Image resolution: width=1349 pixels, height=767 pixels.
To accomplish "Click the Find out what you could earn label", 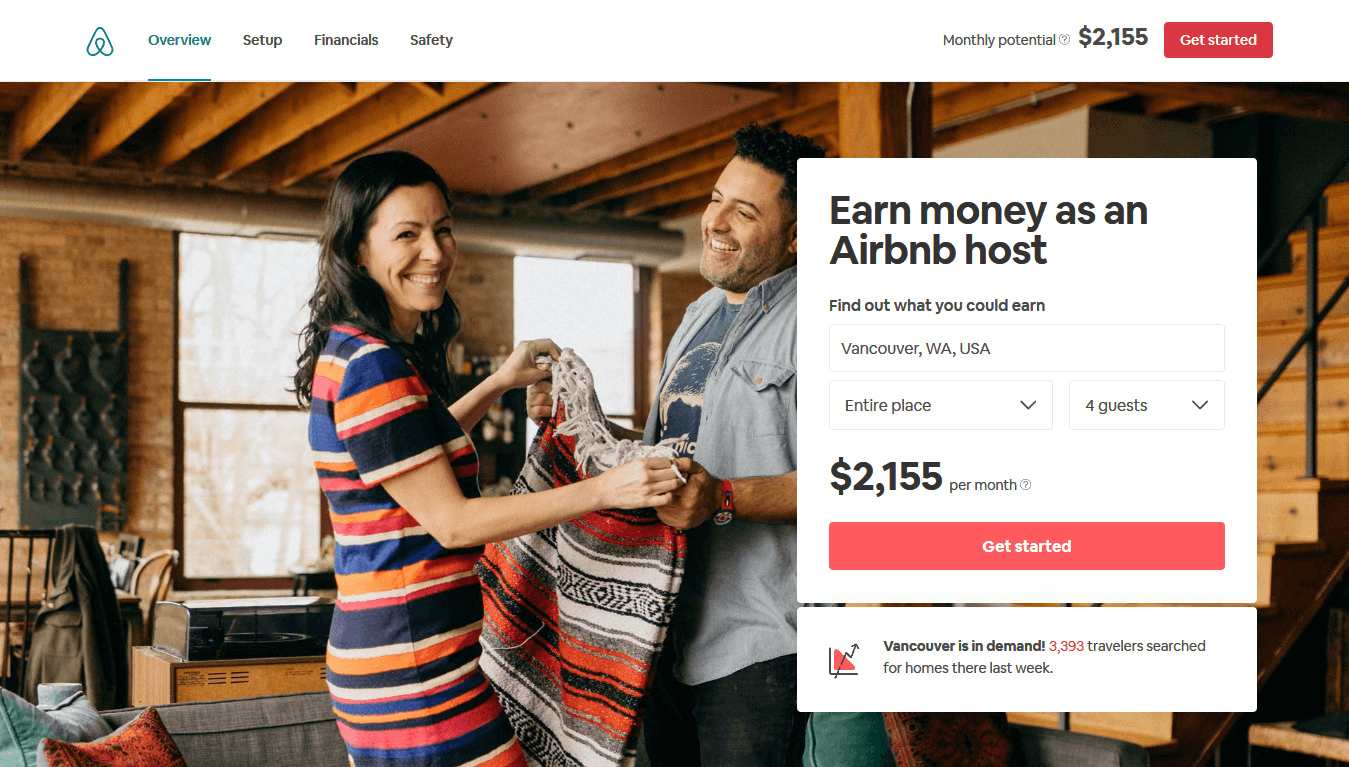I will click(x=937, y=306).
